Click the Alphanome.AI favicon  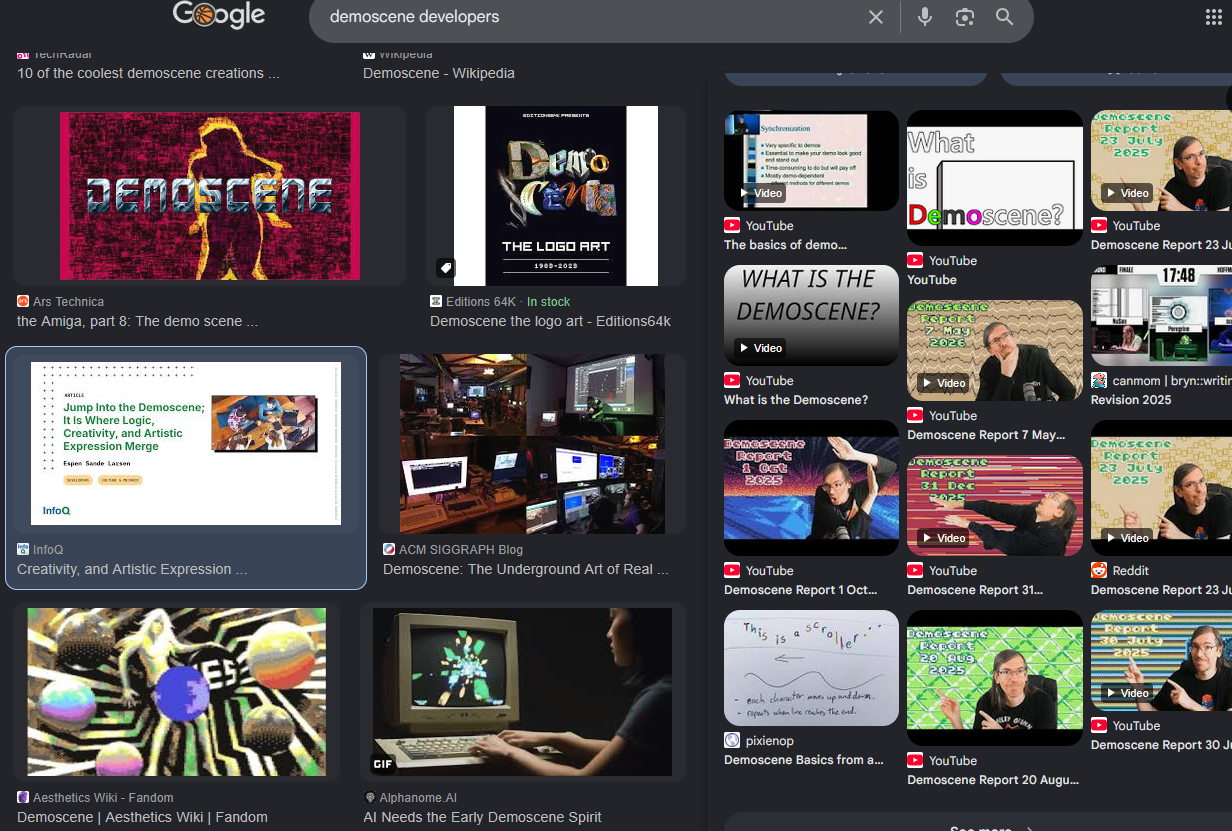[x=370, y=797]
